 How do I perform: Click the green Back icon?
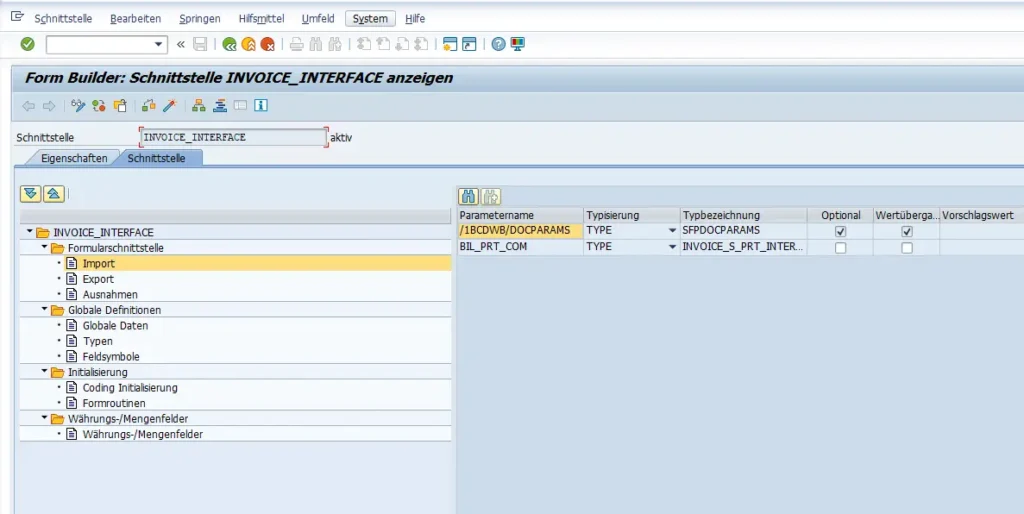coord(229,44)
